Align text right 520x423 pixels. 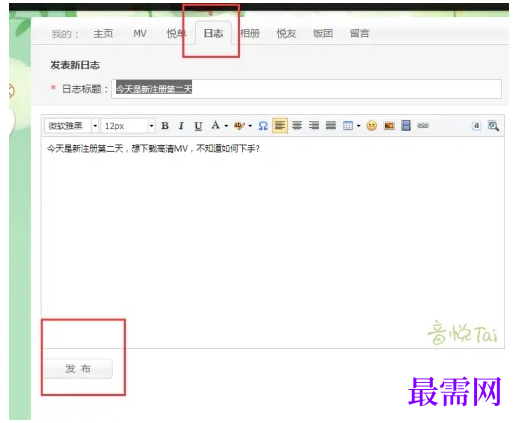tap(314, 126)
